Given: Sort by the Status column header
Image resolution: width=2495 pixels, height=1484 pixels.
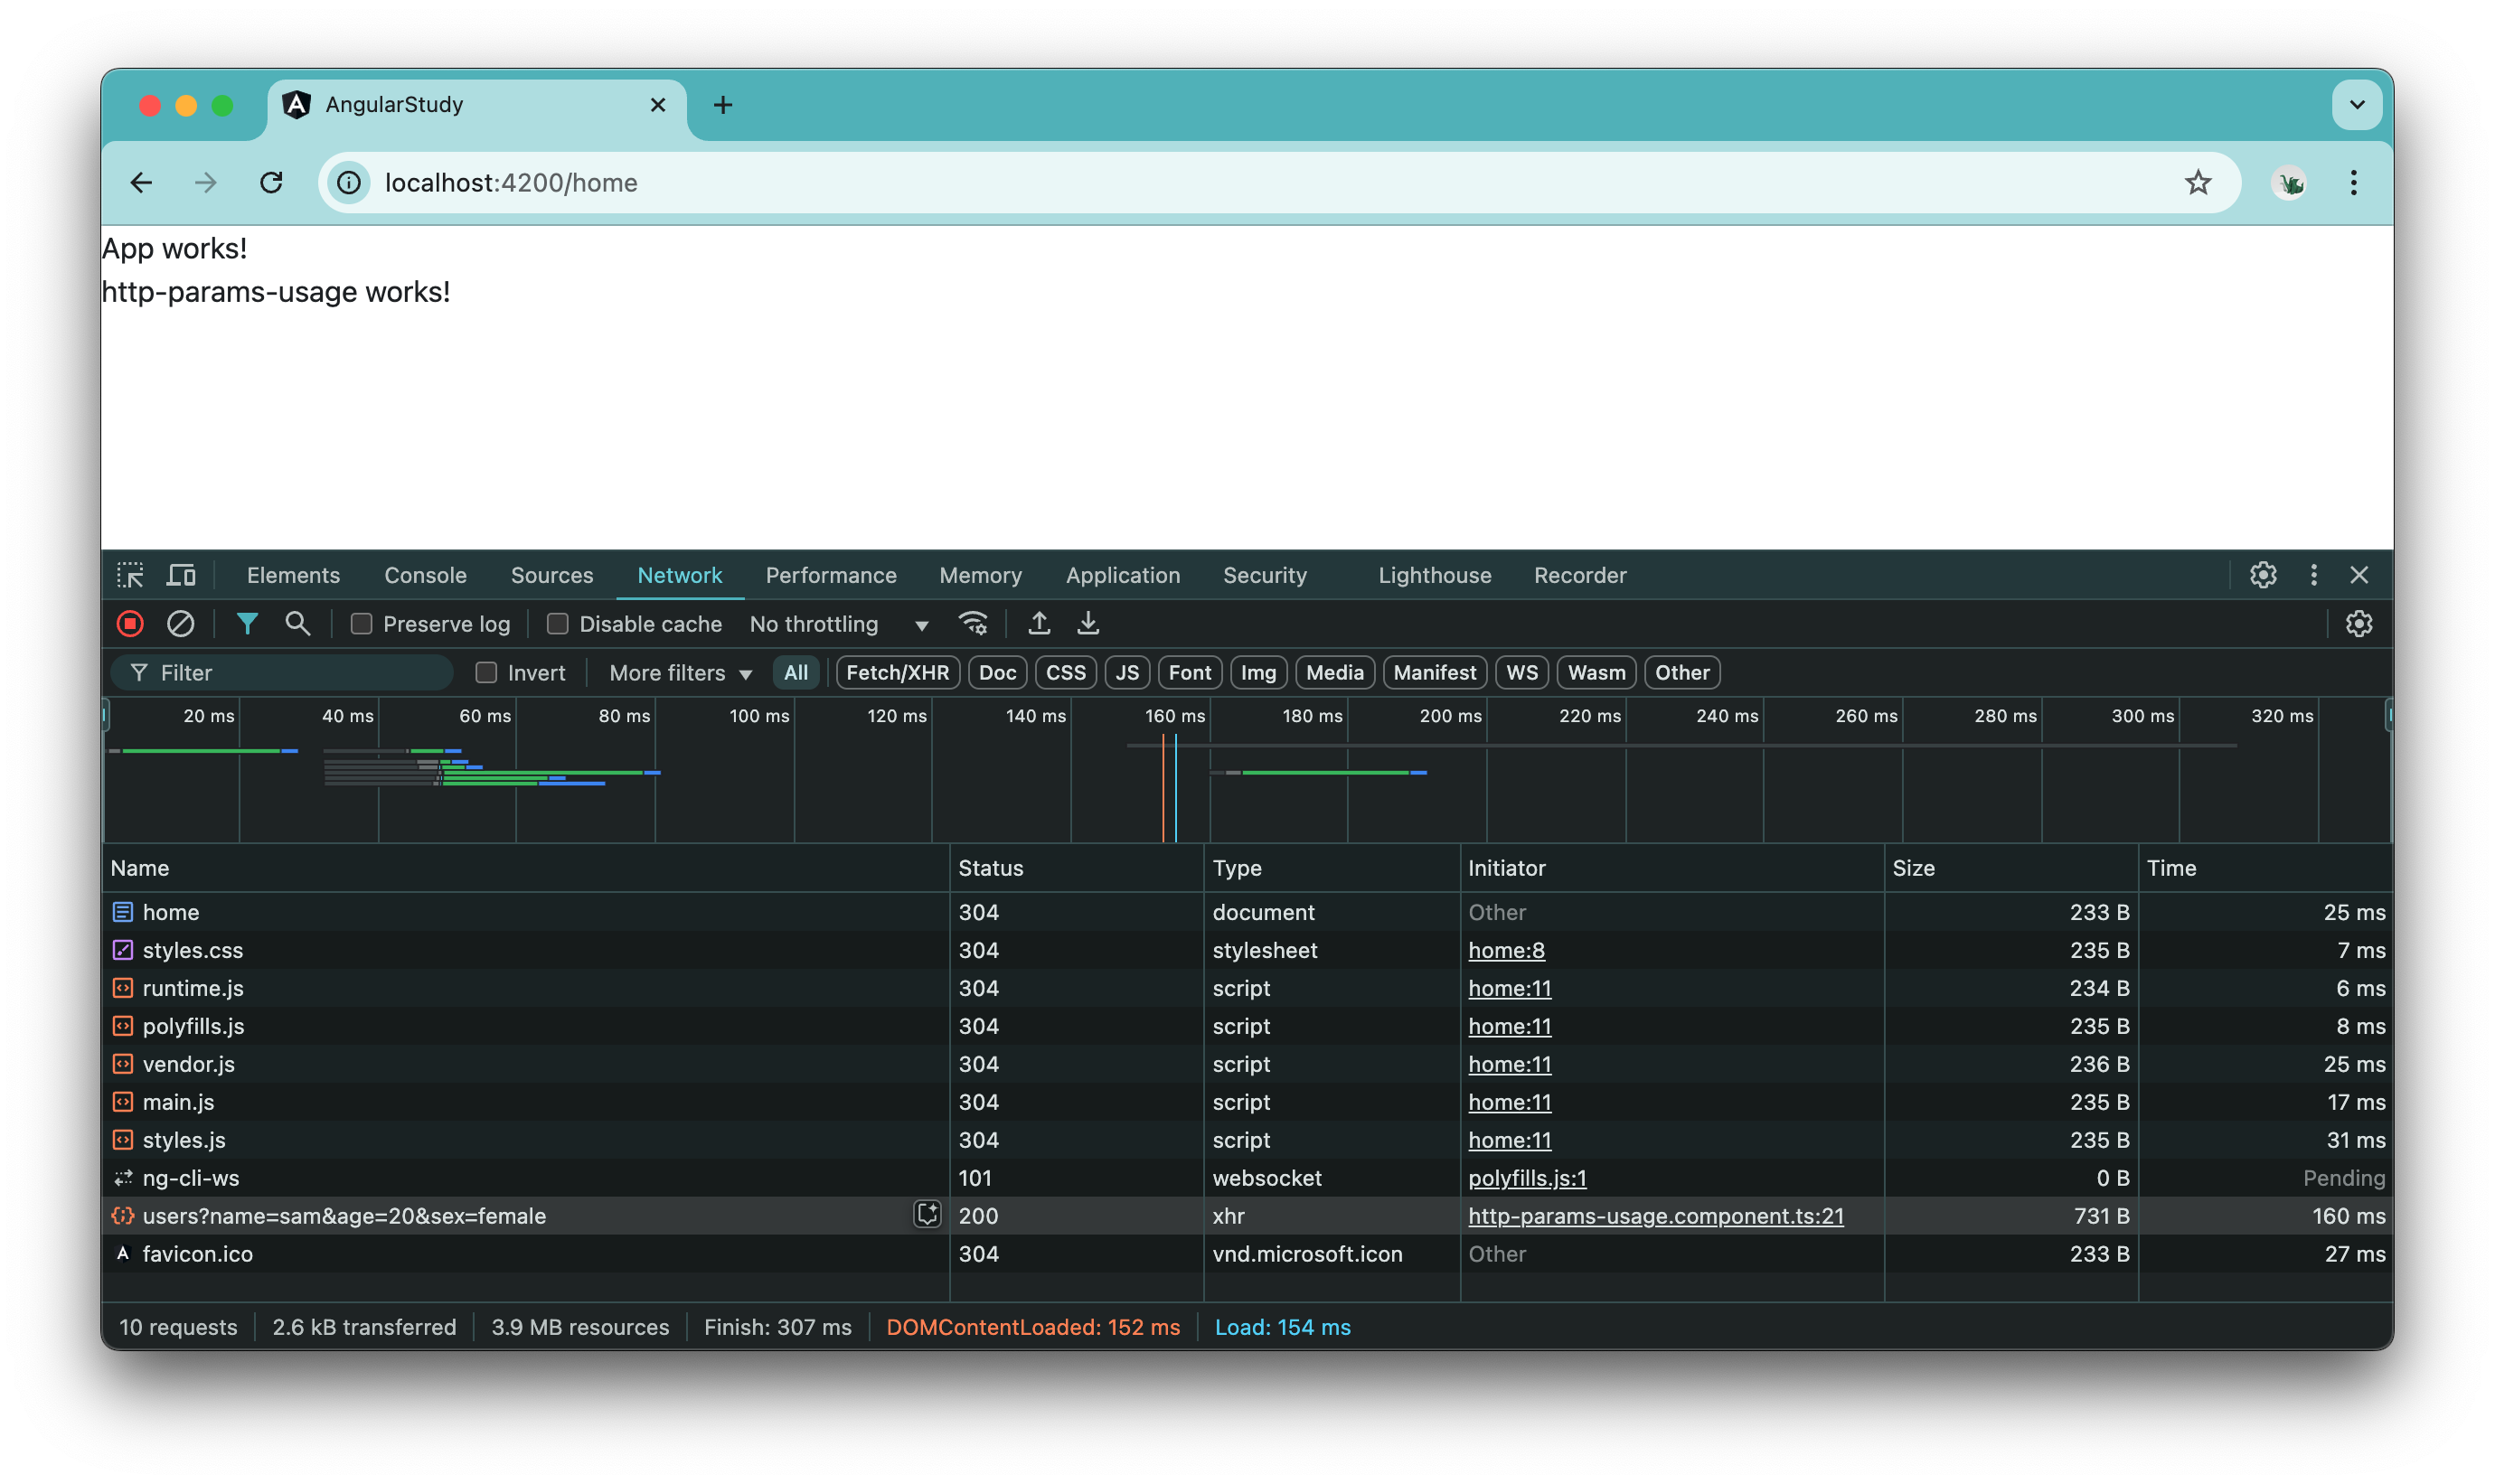Looking at the screenshot, I should tap(1076, 868).
